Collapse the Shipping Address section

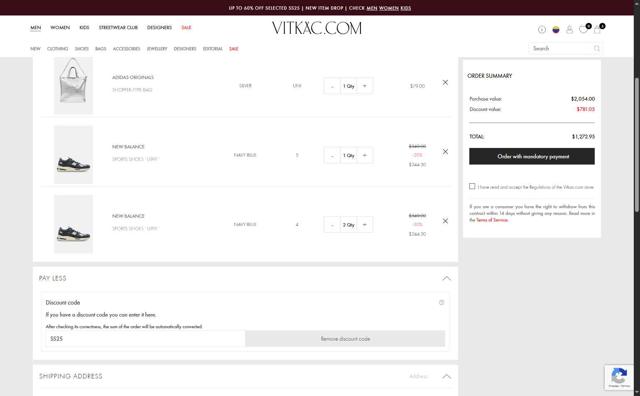click(x=447, y=376)
